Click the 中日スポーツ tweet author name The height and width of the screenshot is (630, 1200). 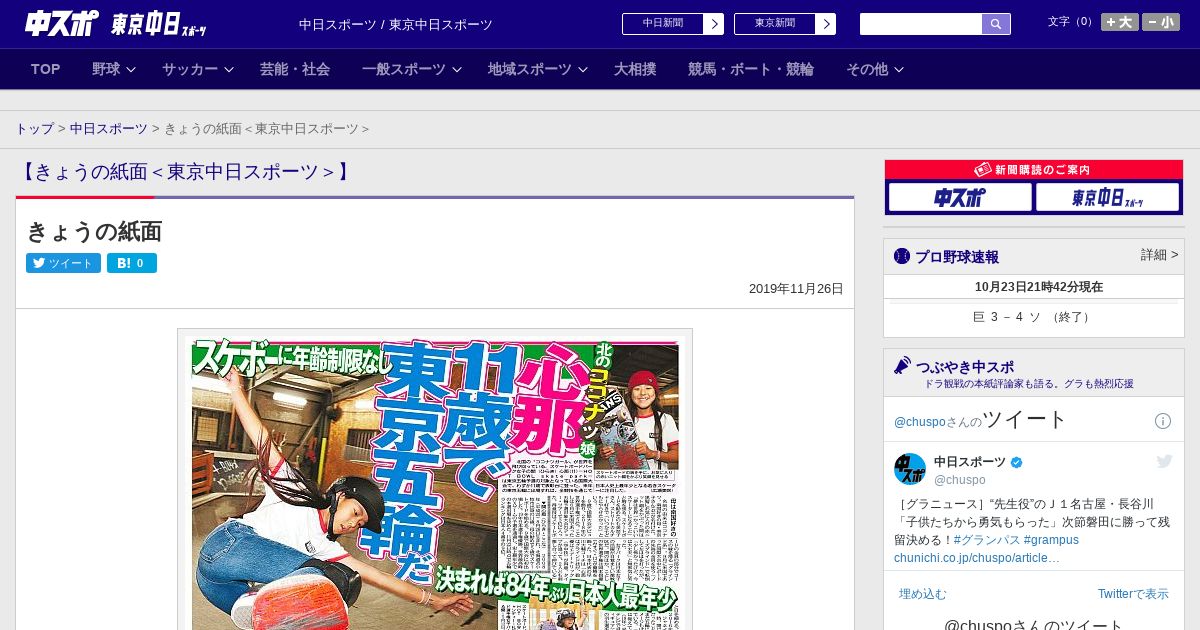pos(970,462)
